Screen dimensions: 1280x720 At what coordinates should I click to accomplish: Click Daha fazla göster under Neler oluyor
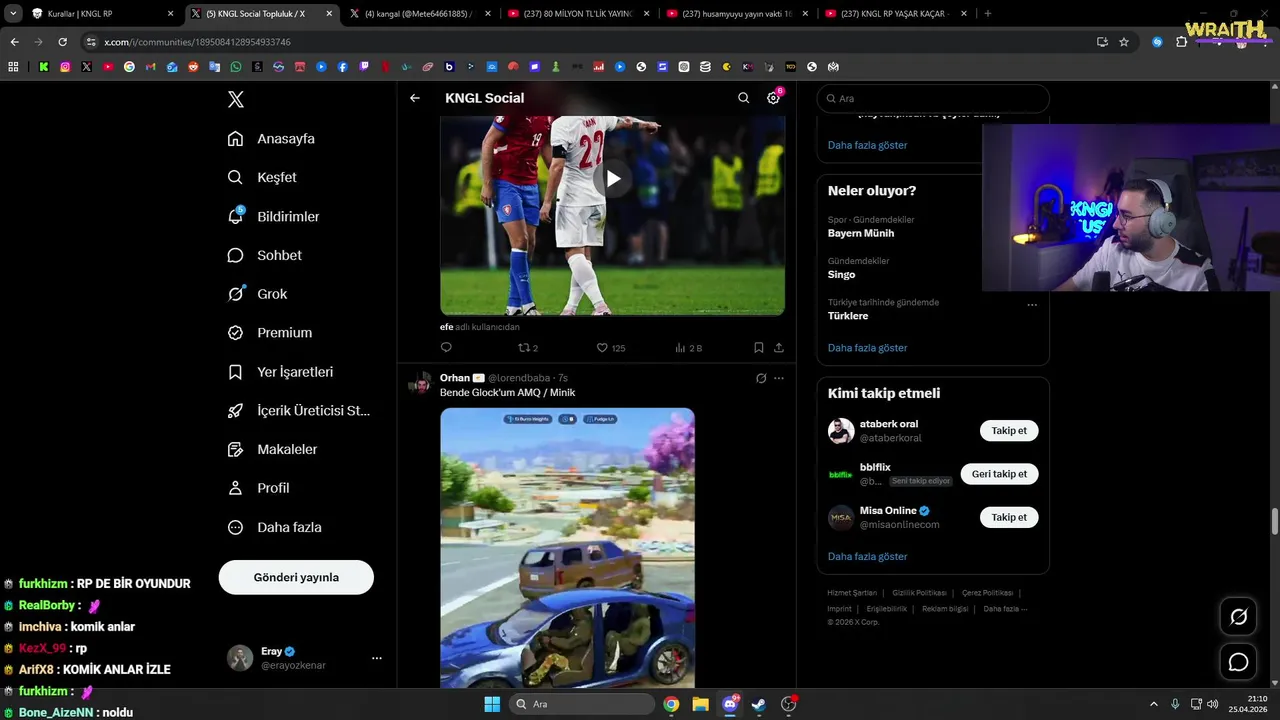[867, 348]
